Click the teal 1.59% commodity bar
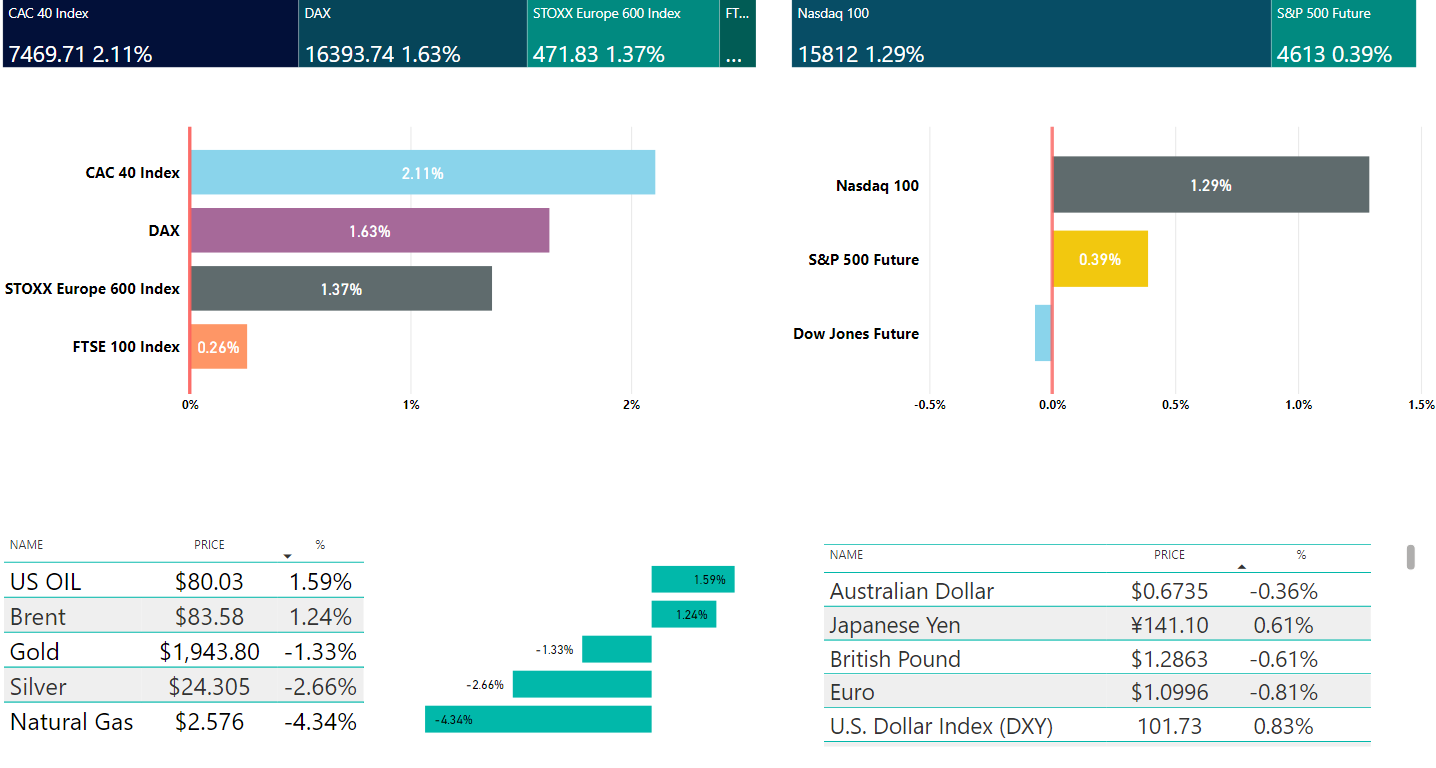This screenshot has width=1436, height=768. pyautogui.click(x=693, y=579)
